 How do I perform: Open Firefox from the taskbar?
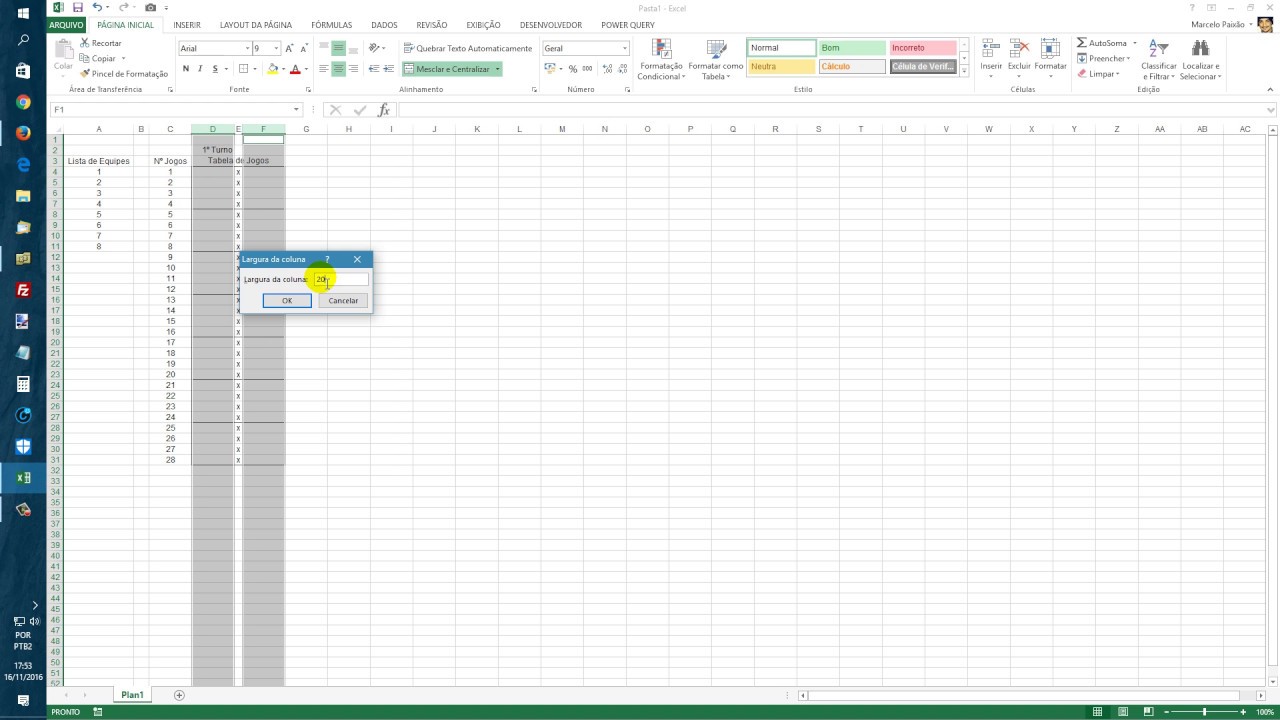(x=23, y=133)
